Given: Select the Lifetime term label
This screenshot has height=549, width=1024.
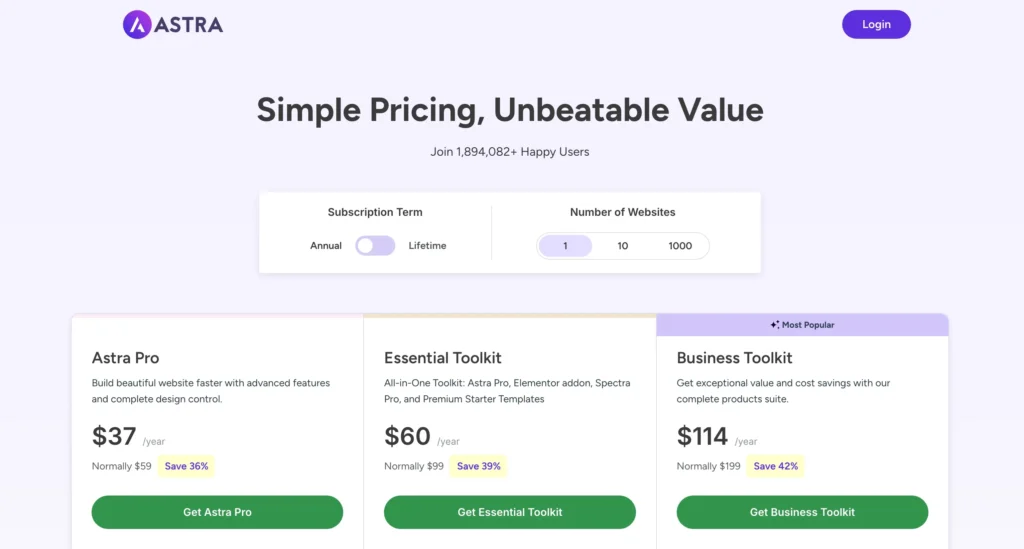Looking at the screenshot, I should coord(427,246).
